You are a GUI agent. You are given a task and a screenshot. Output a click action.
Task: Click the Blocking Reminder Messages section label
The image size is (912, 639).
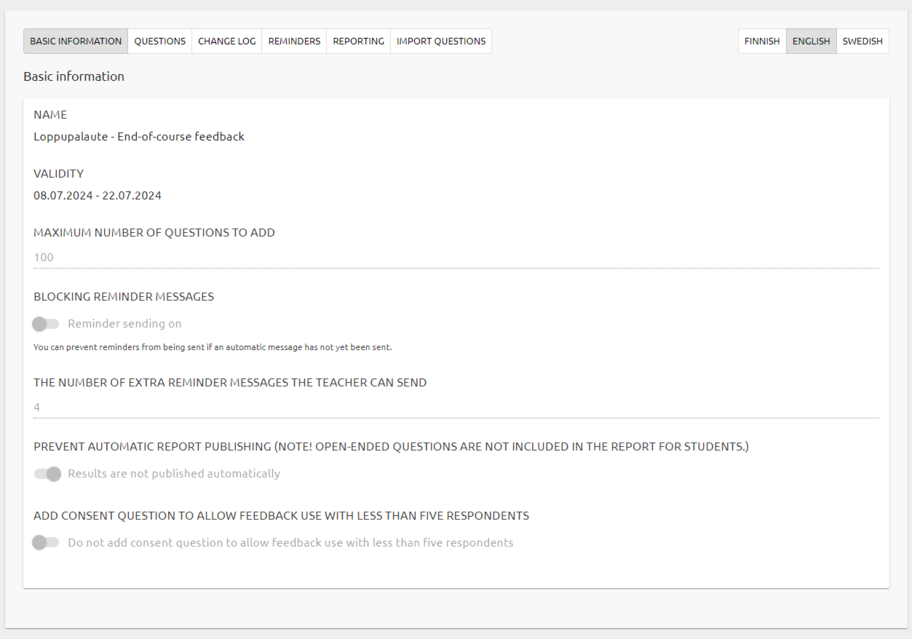pos(123,297)
